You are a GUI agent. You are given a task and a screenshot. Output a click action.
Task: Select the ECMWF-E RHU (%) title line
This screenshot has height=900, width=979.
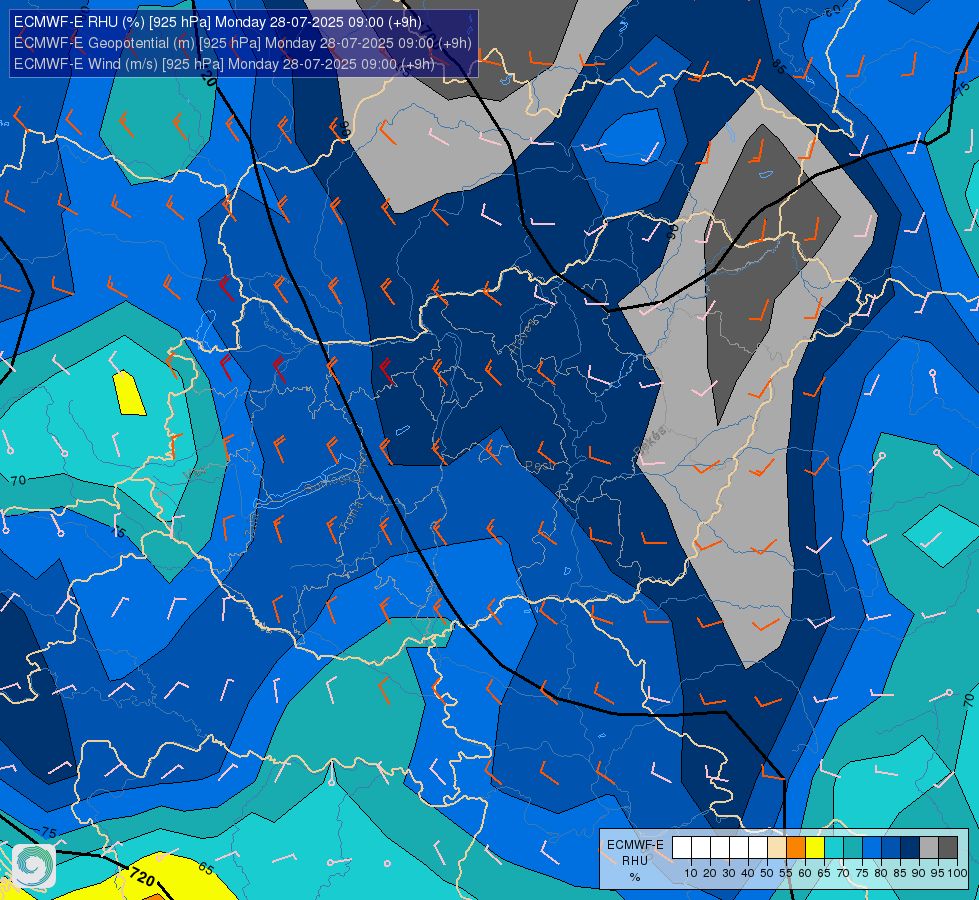point(217,22)
